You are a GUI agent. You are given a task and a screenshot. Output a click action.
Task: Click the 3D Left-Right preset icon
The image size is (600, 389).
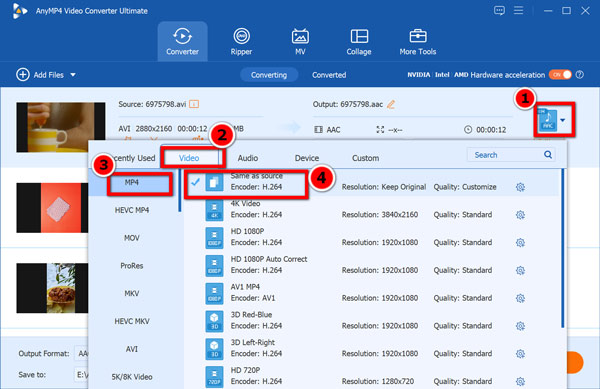[x=214, y=349]
